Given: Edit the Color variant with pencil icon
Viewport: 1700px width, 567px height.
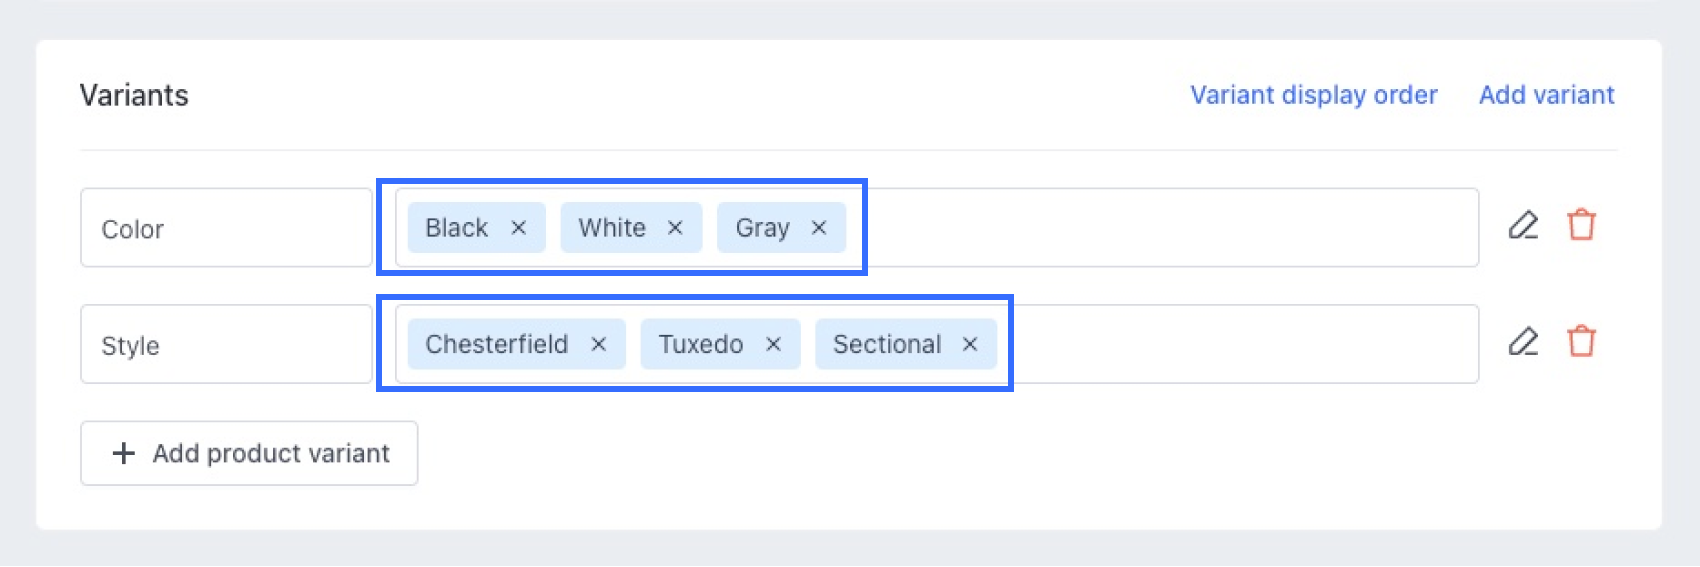Looking at the screenshot, I should click(x=1523, y=225).
